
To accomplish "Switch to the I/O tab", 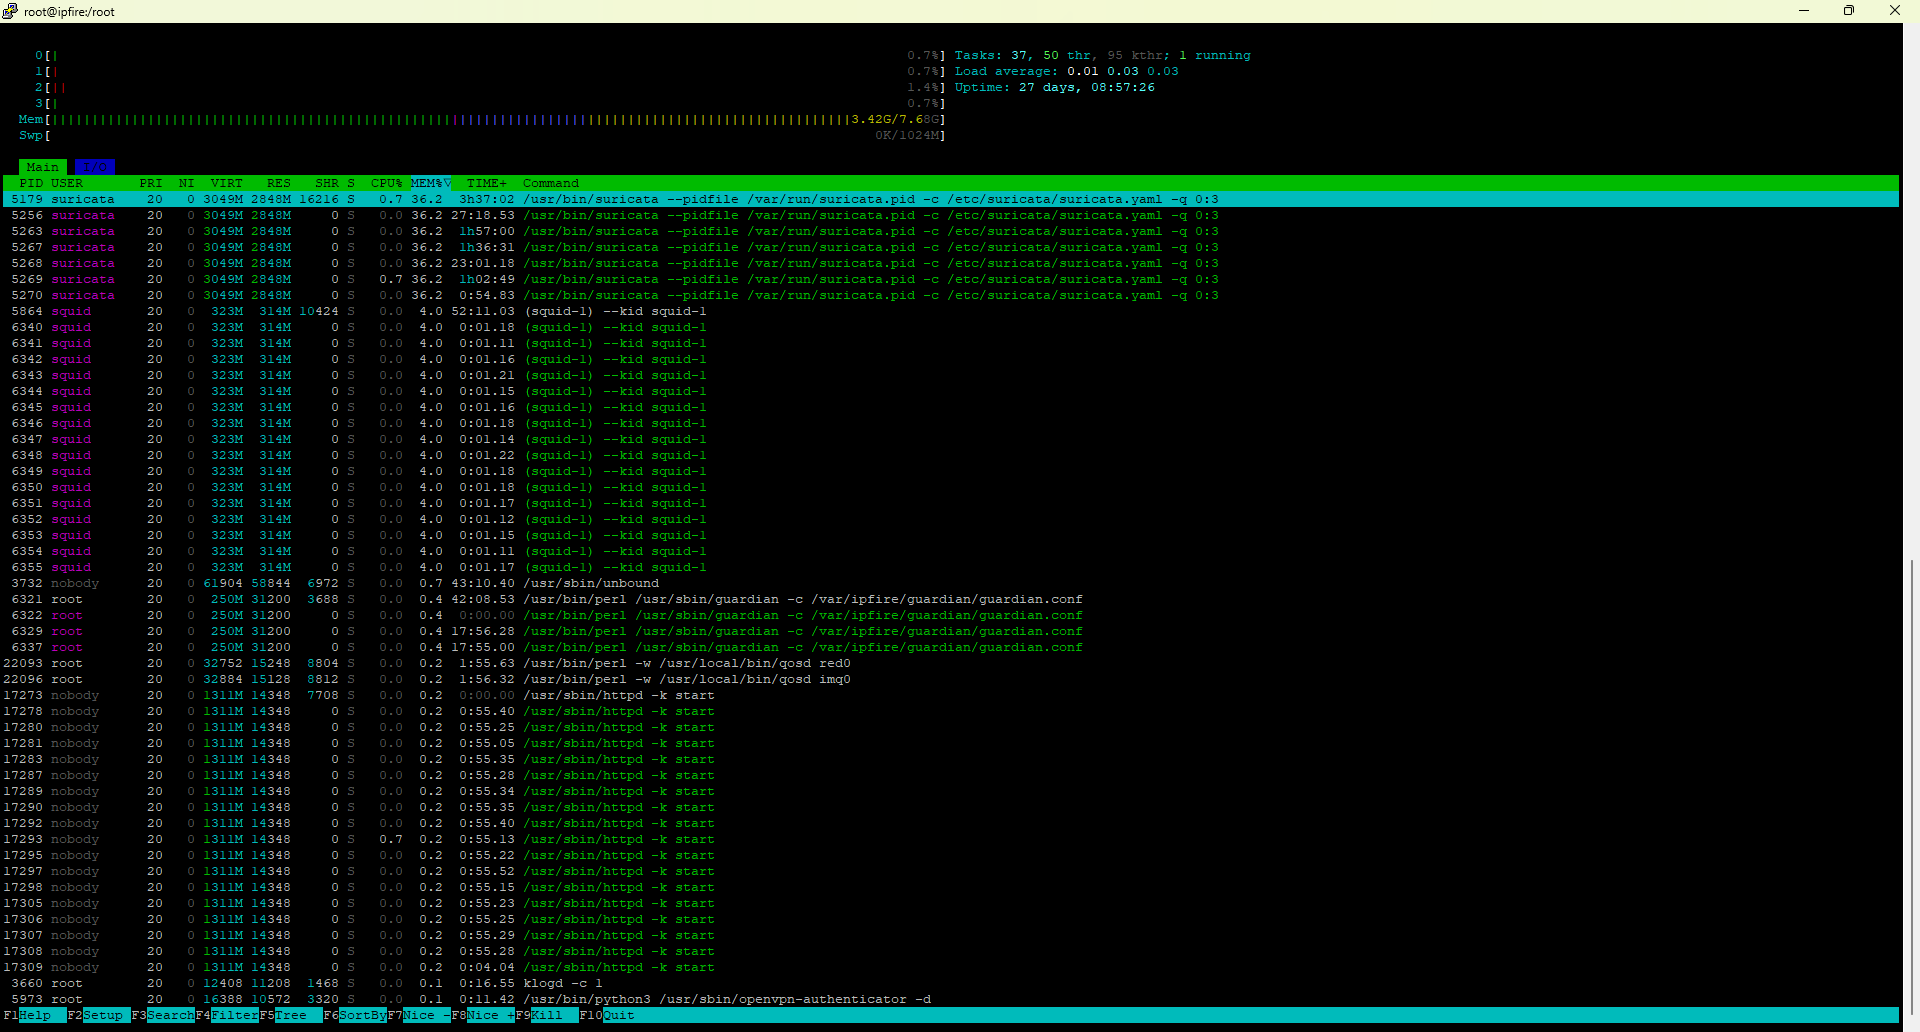I will click(95, 167).
